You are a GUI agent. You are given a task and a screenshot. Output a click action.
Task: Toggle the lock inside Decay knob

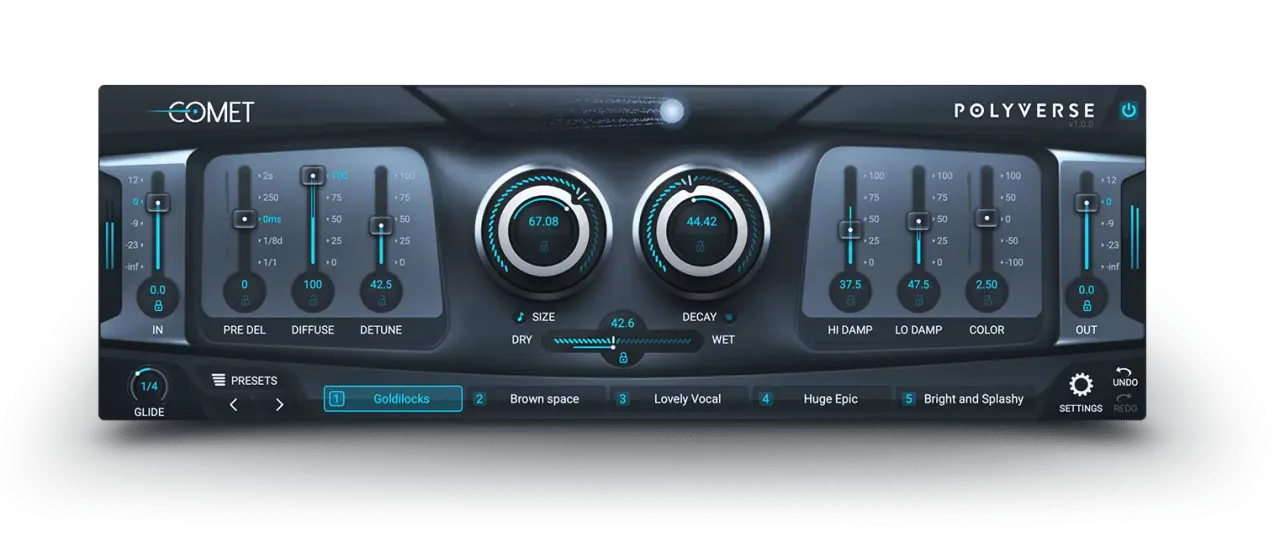pyautogui.click(x=701, y=245)
